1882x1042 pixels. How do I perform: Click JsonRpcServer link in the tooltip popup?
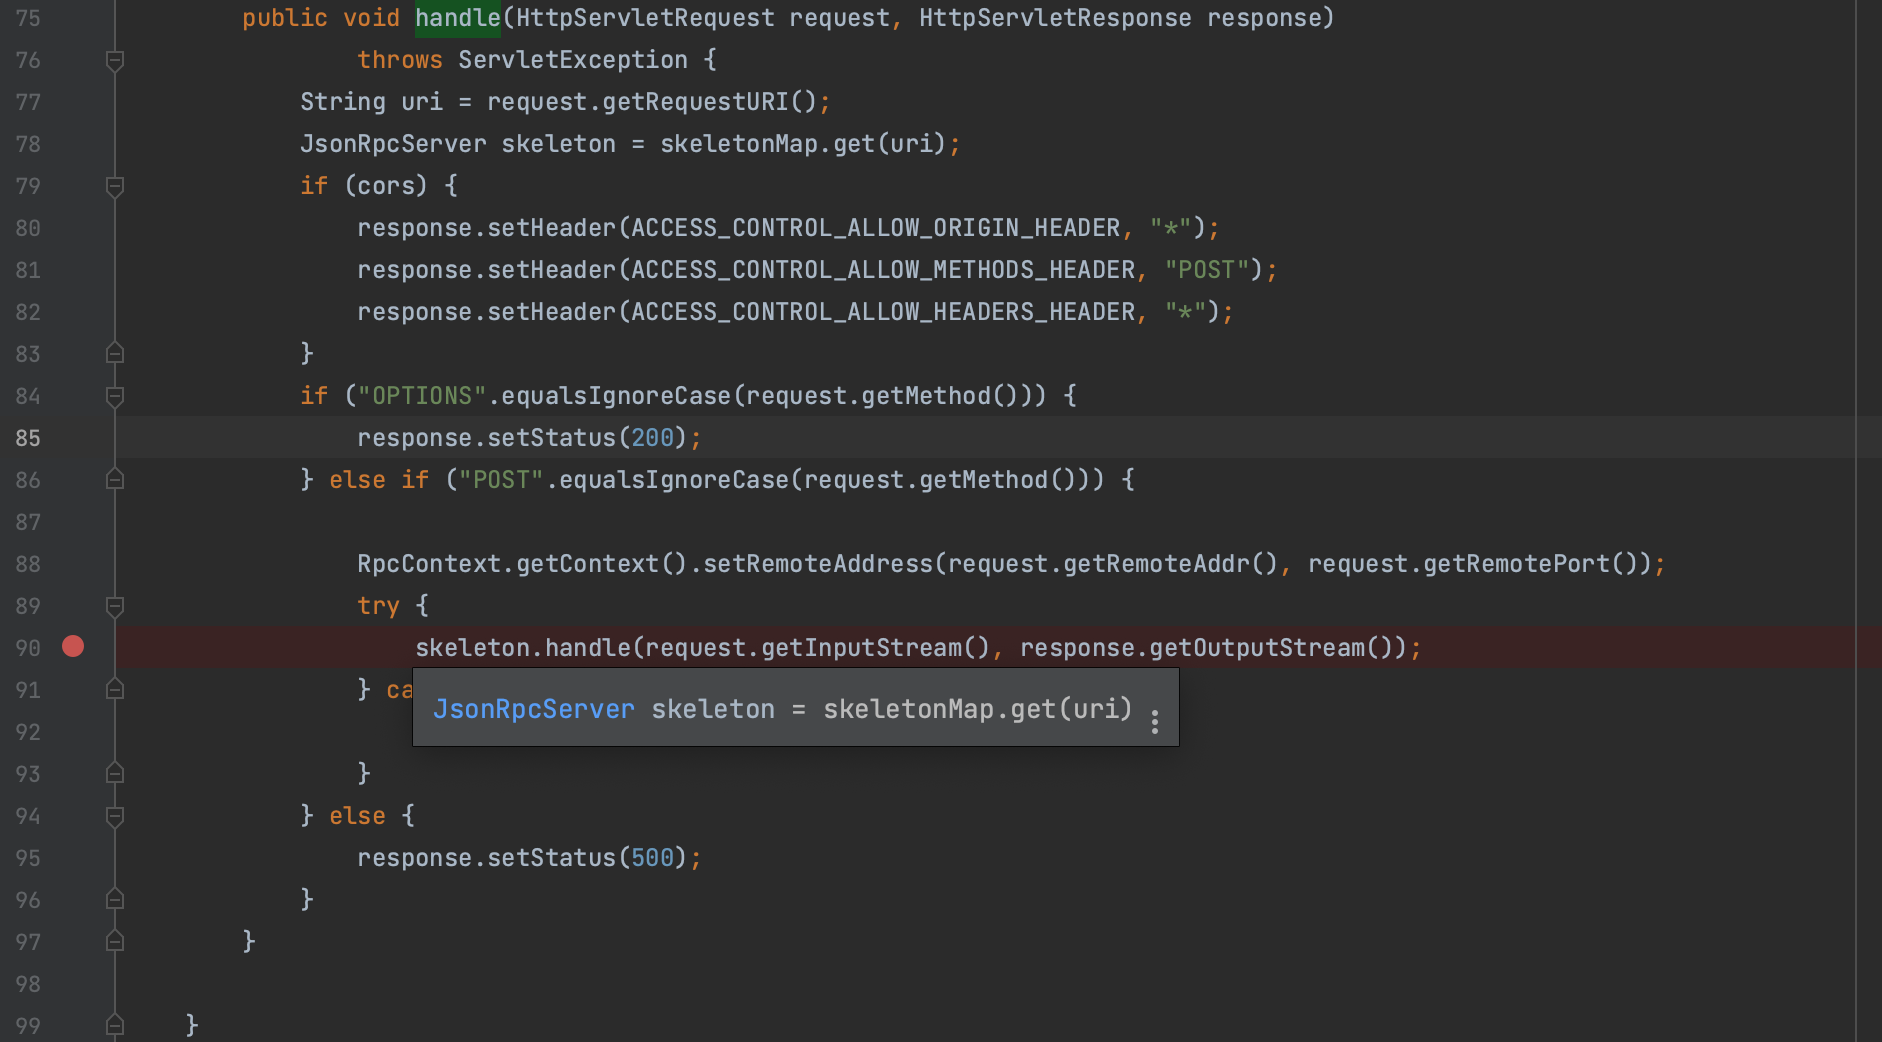(534, 709)
